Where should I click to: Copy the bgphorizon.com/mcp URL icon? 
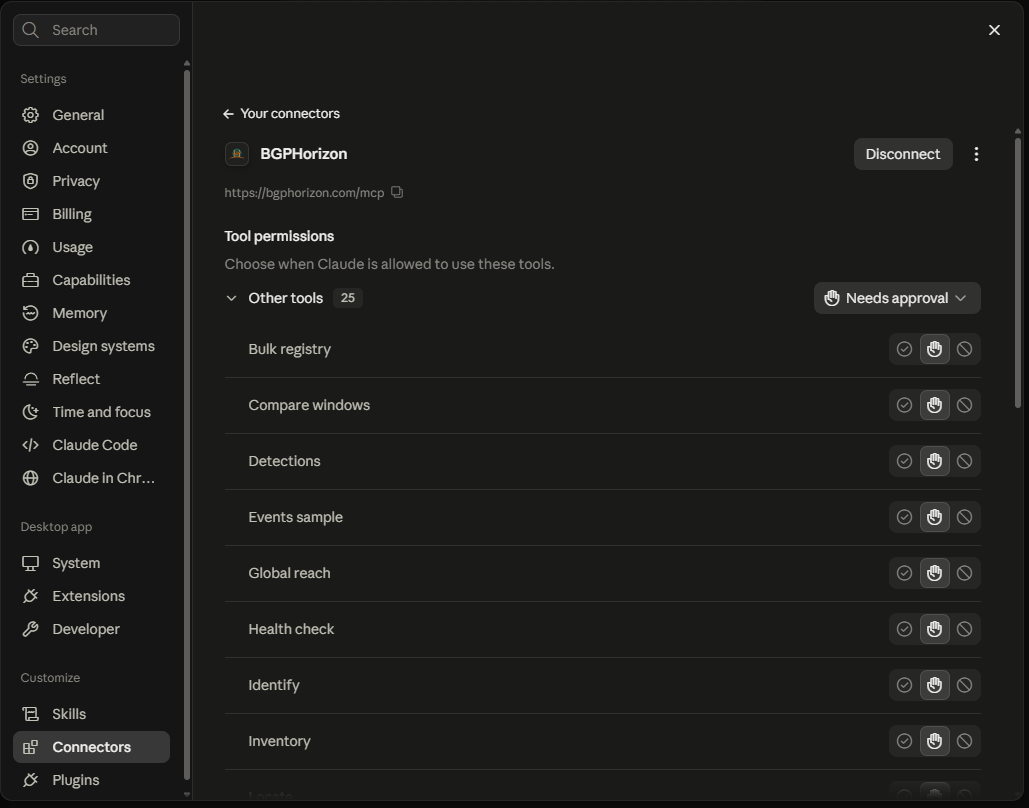397,192
